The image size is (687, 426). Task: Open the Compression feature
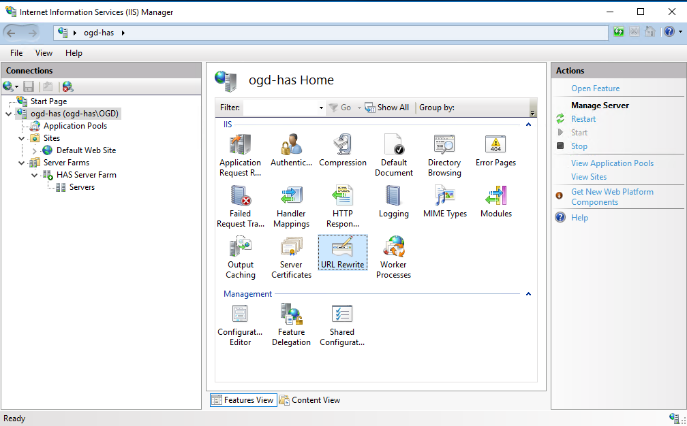342,150
